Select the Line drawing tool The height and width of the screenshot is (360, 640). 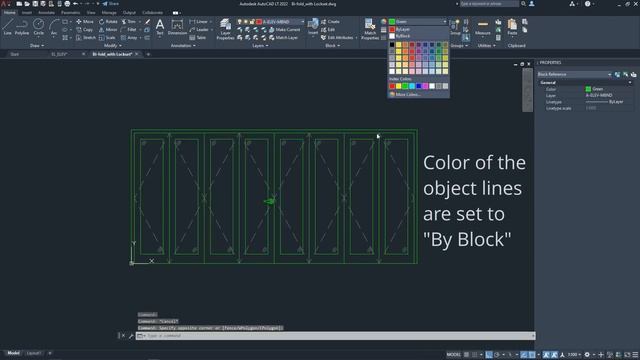click(x=7, y=27)
